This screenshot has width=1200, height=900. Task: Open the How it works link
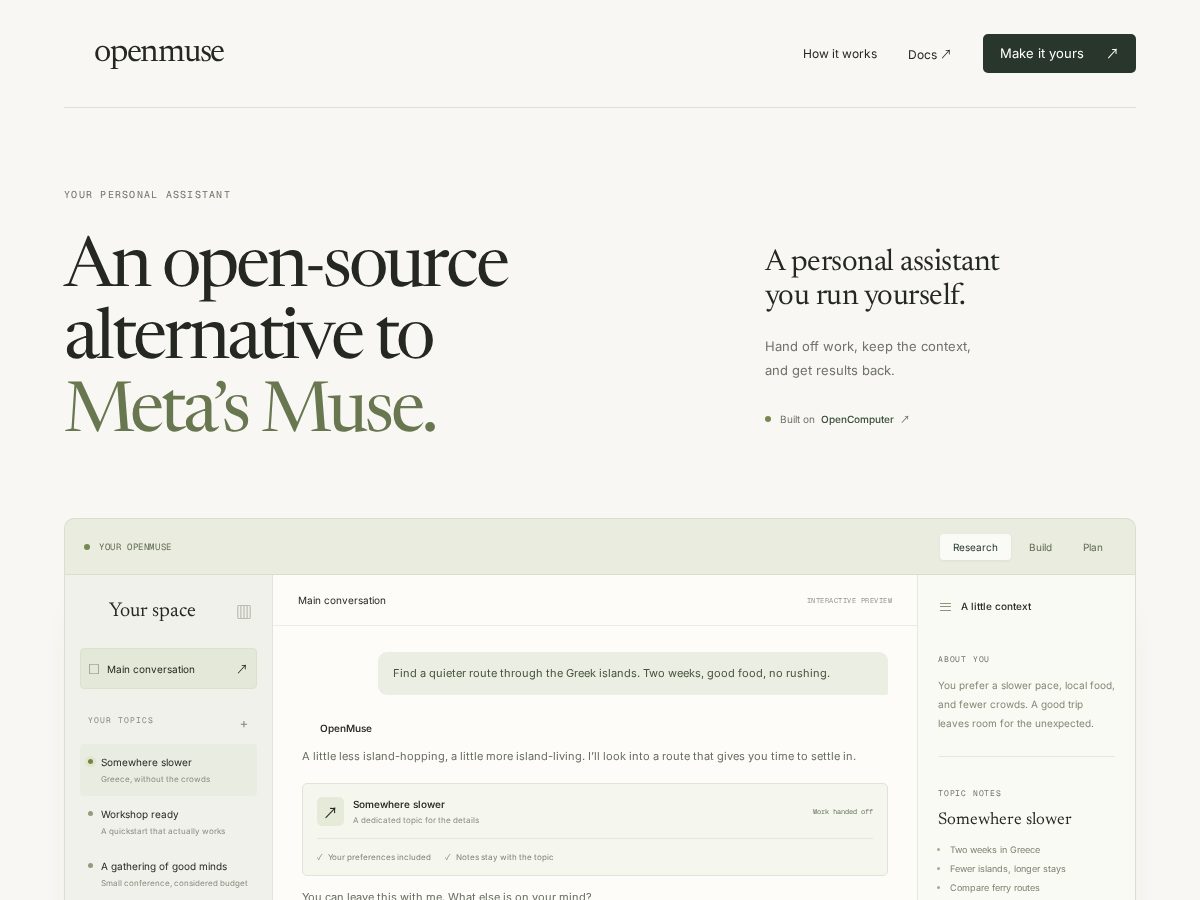[840, 54]
